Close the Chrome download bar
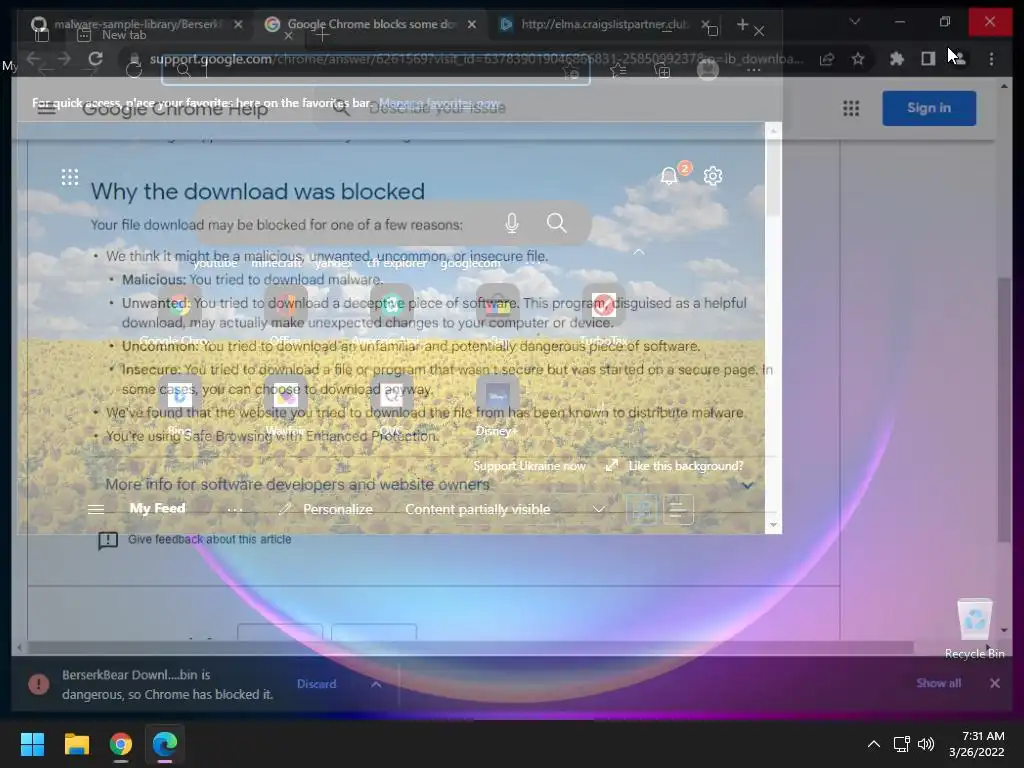Screen dimensions: 1024x768 point(995,683)
